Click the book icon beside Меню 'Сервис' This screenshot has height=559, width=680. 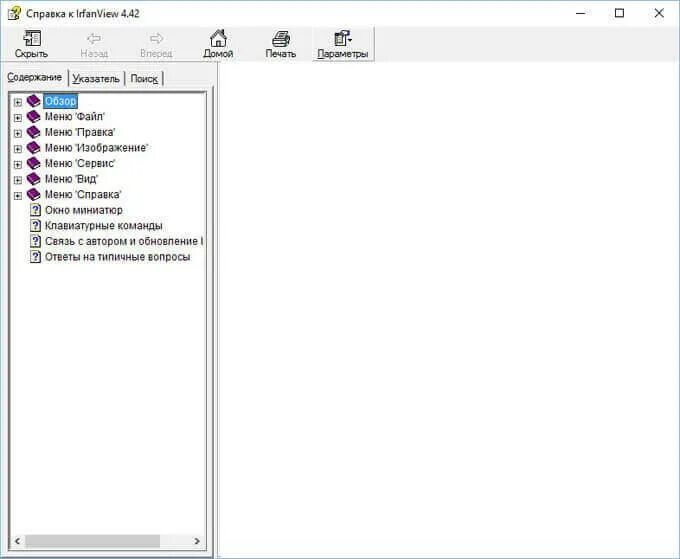(x=33, y=163)
